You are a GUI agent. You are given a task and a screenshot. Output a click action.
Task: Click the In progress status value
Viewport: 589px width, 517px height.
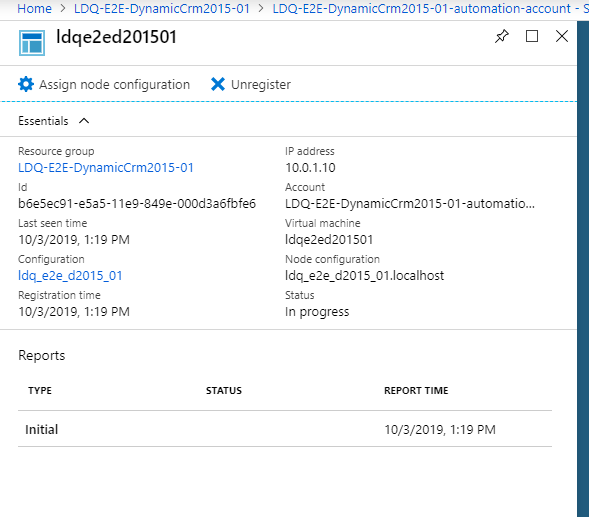(x=317, y=311)
